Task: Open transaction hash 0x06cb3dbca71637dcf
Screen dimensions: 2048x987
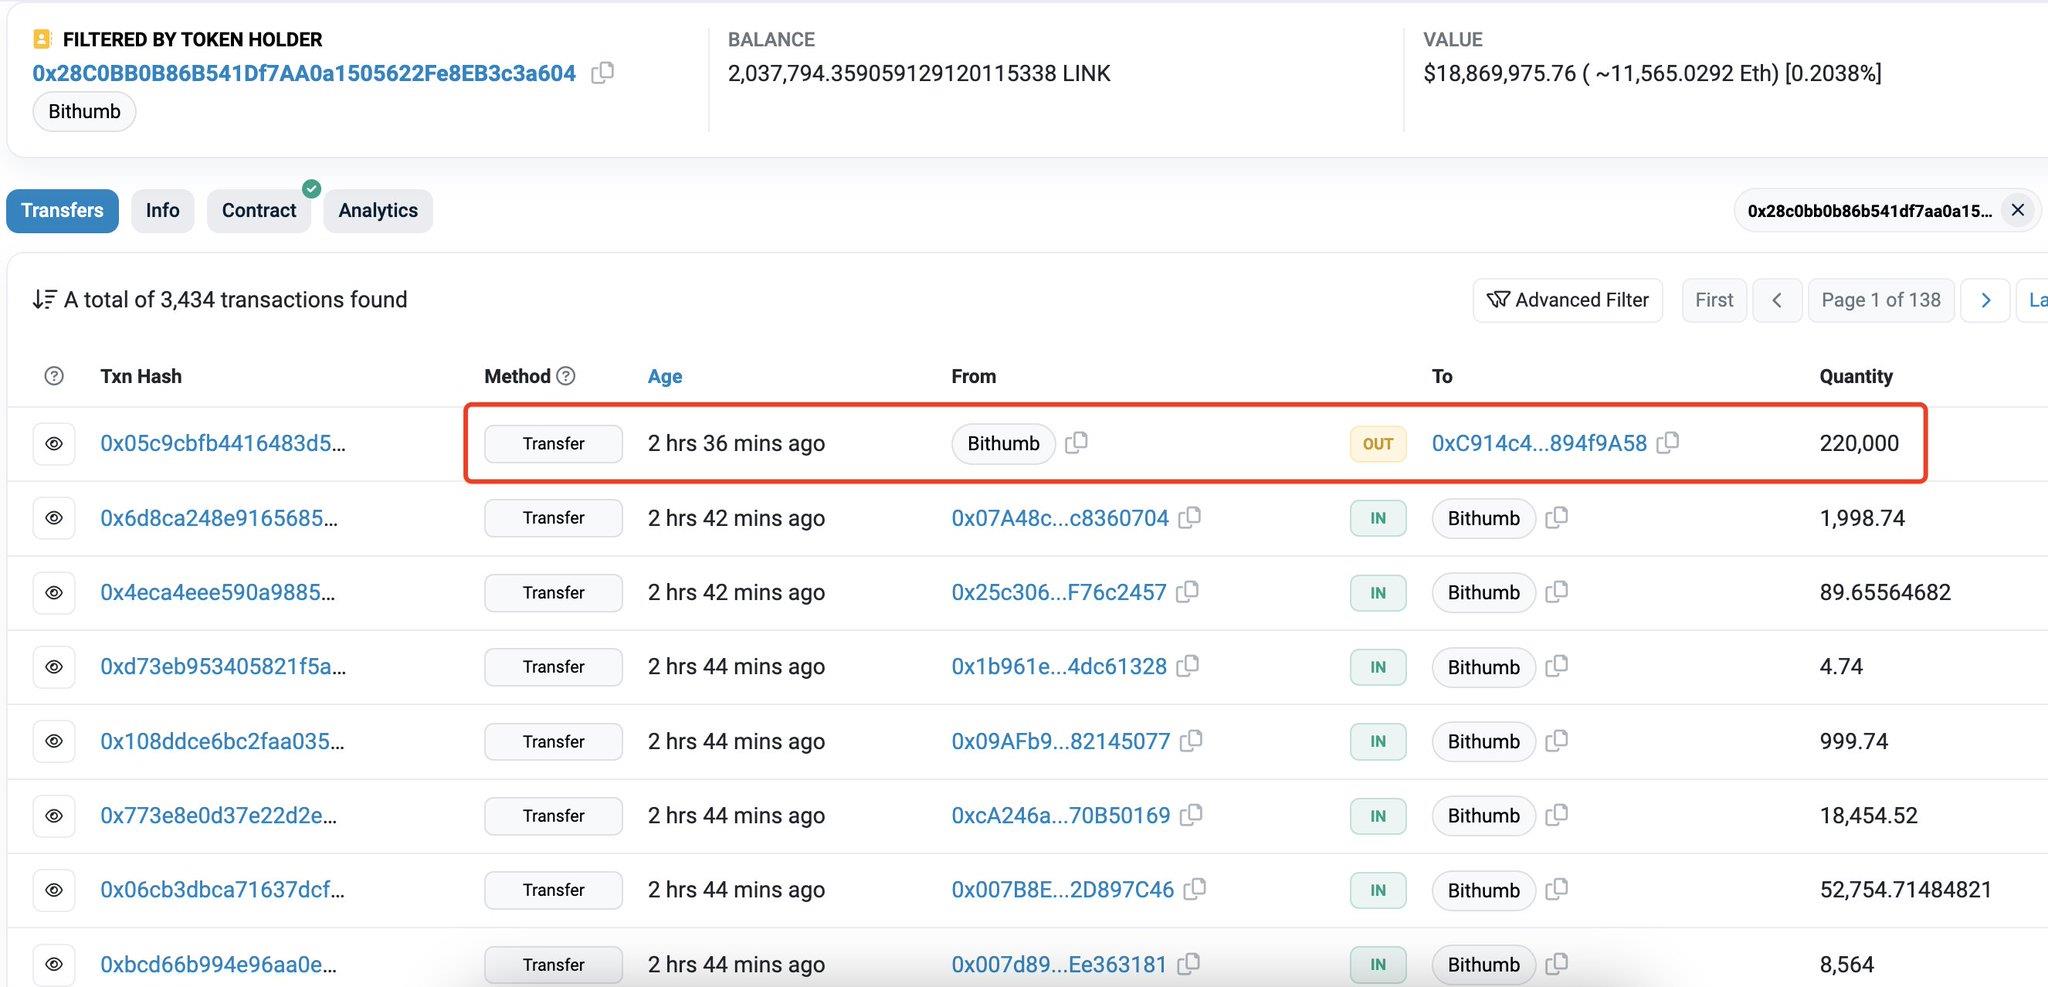Action: [222, 889]
